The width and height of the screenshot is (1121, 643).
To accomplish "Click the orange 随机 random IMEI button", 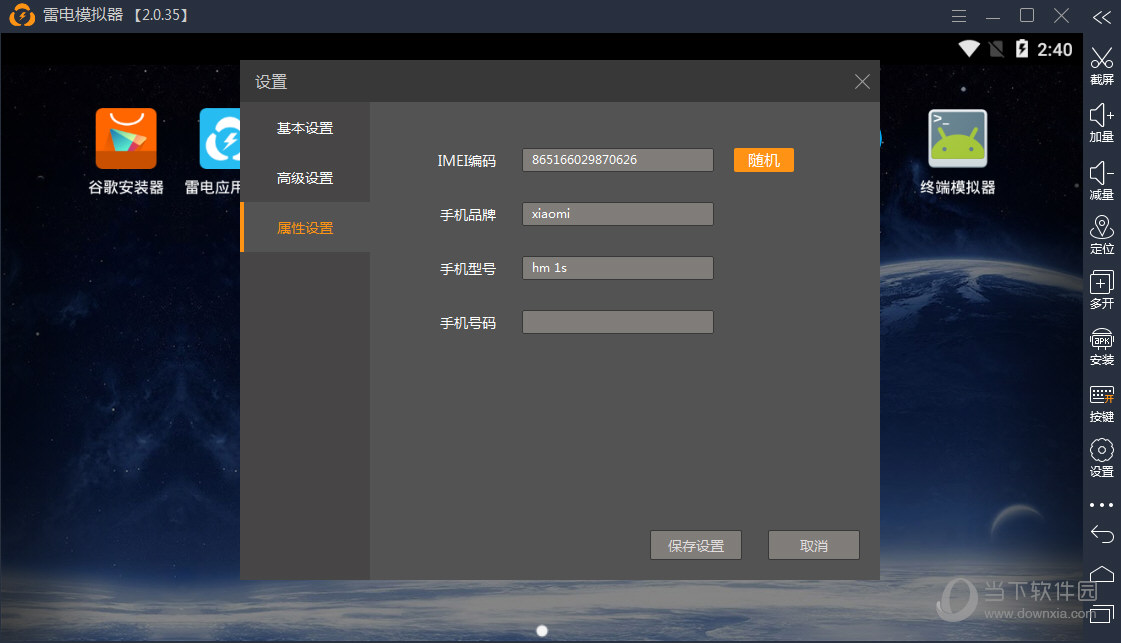I will tap(763, 160).
